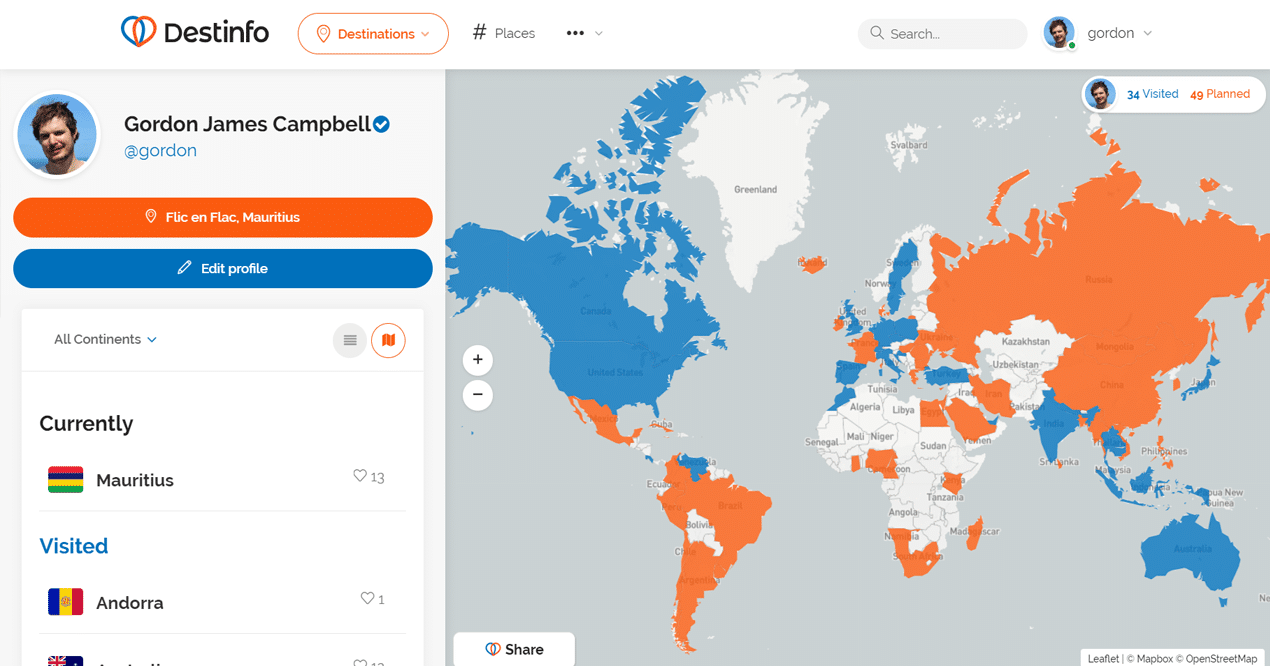This screenshot has height=666, width=1270.
Task: Click the Flic en Flac, Mauritius button
Action: (x=223, y=217)
